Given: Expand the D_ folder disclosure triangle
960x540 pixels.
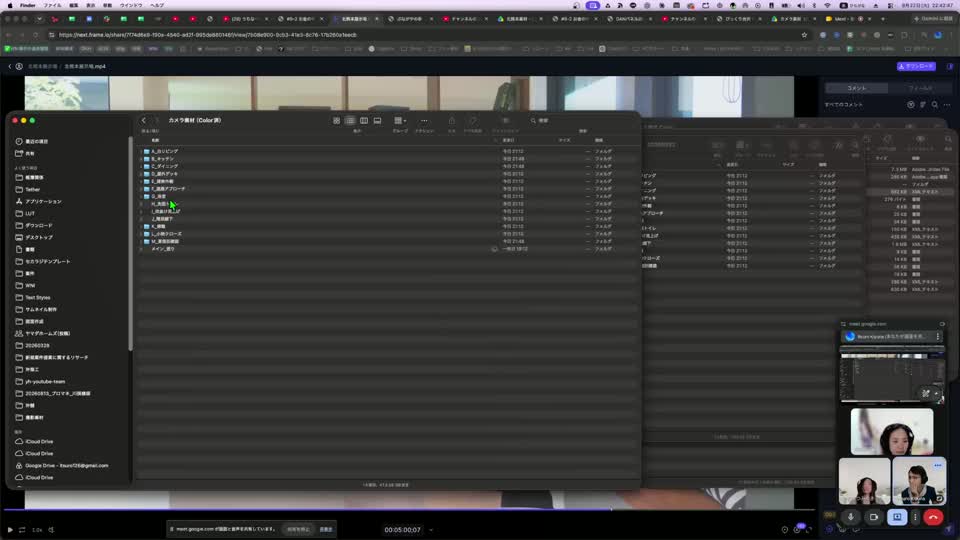Looking at the screenshot, I should 141,174.
